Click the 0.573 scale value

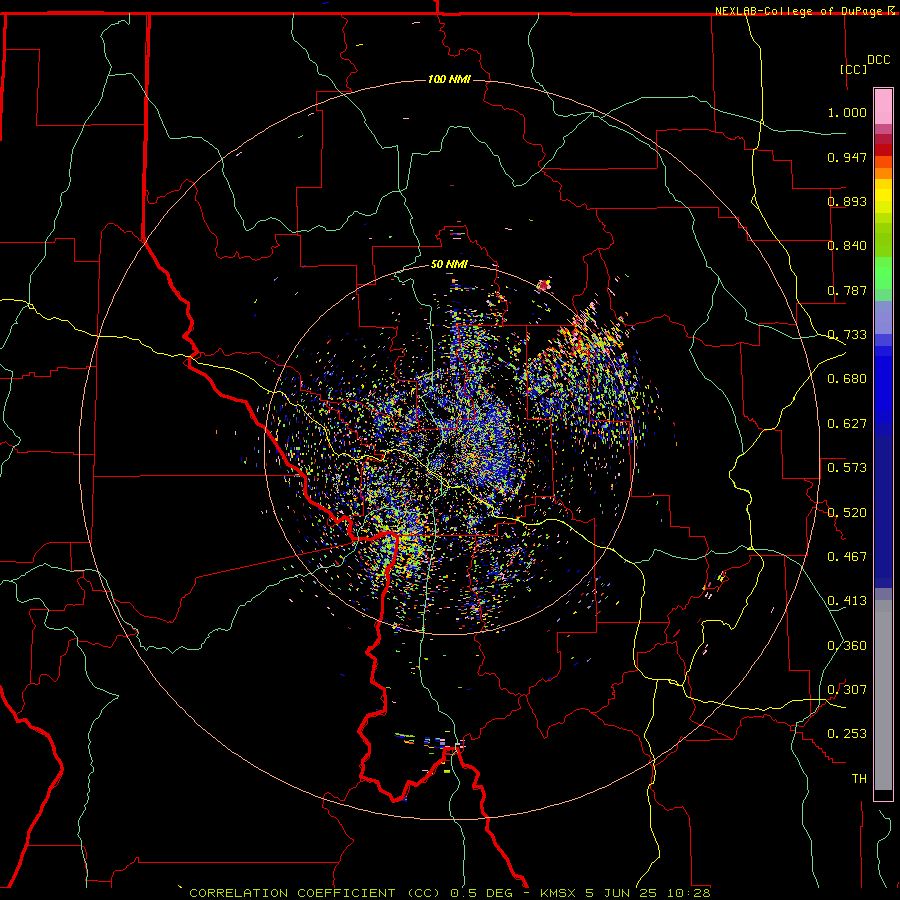point(847,468)
